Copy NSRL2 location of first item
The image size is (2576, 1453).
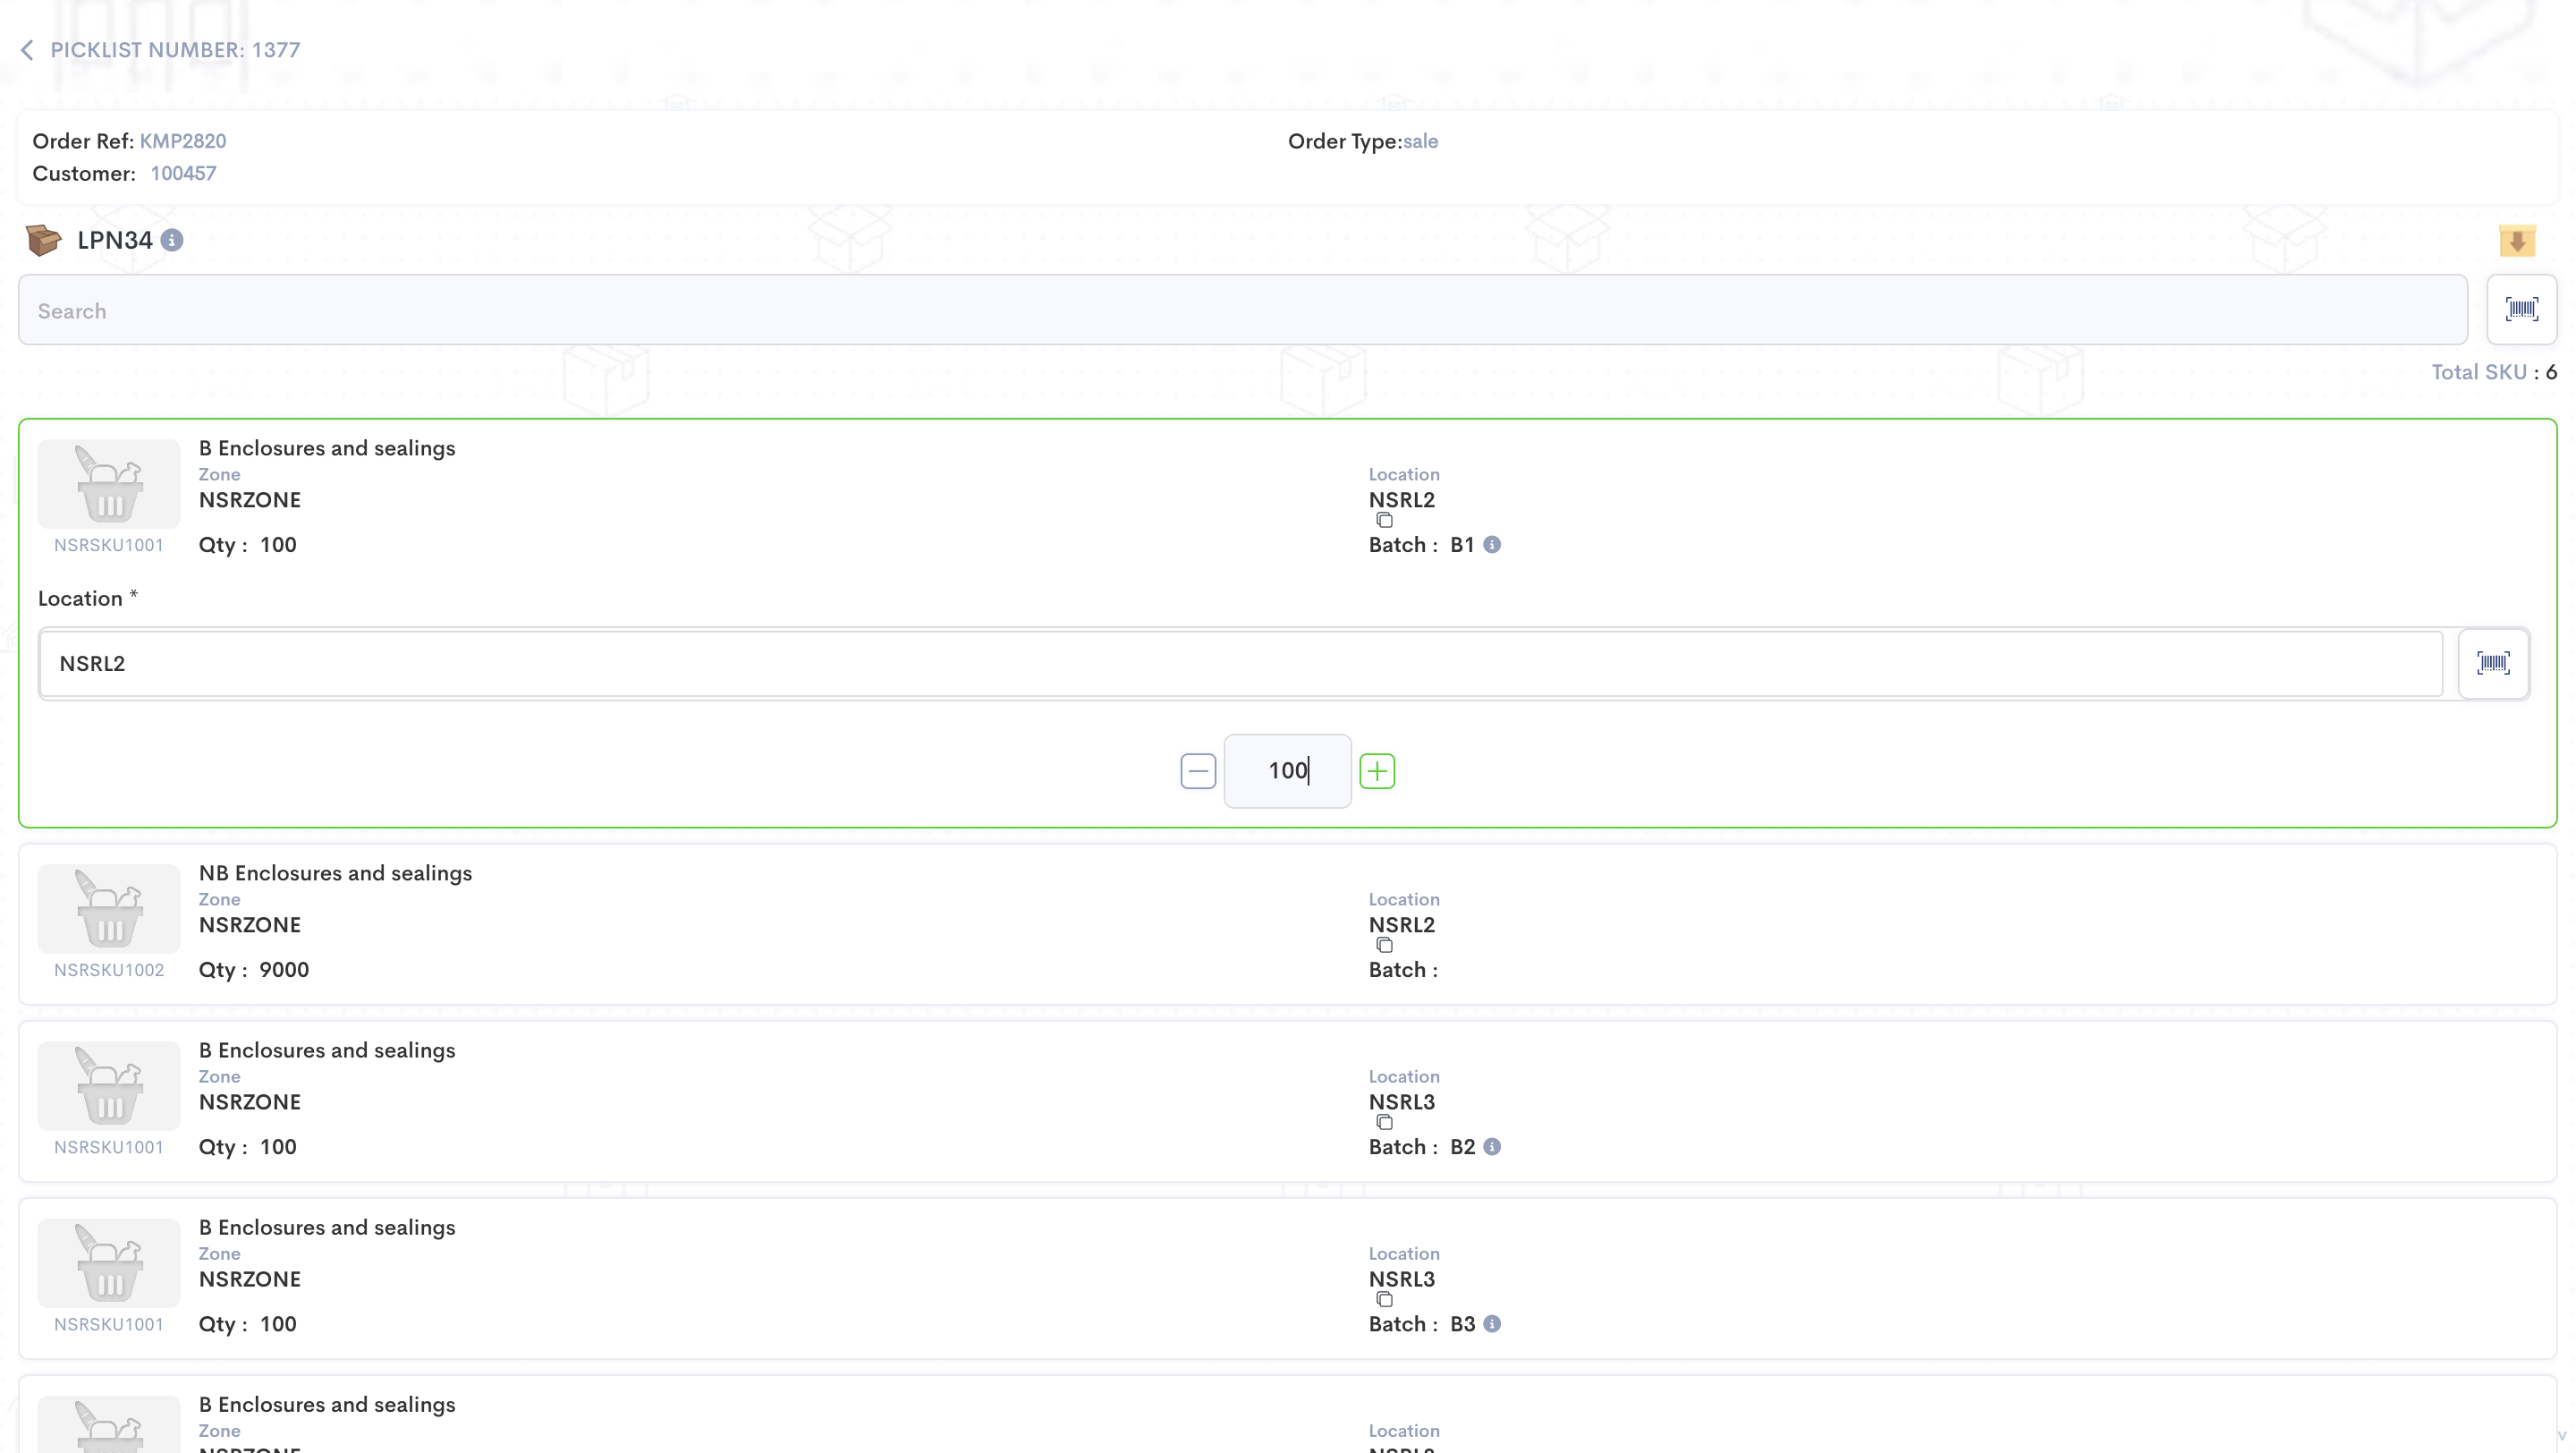click(1384, 520)
